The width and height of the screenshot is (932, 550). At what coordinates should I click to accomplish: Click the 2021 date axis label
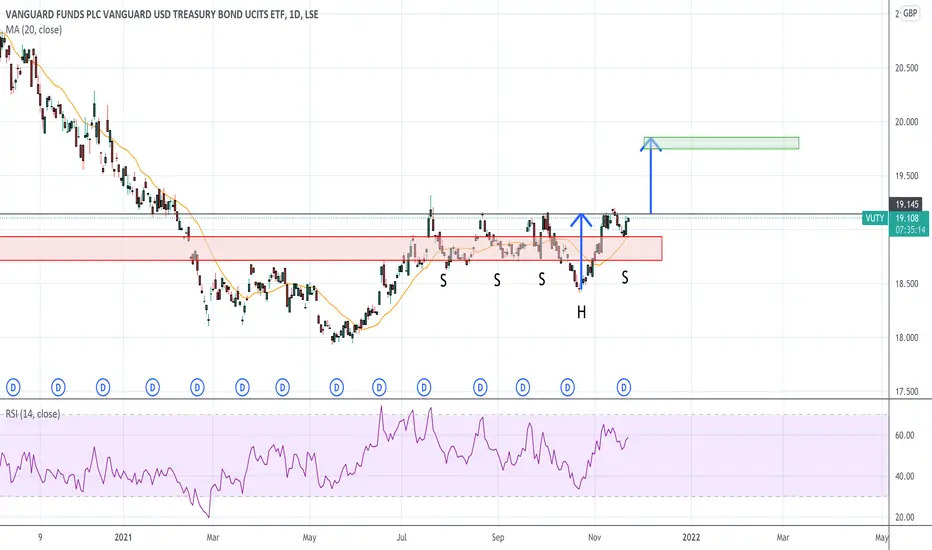click(x=123, y=538)
